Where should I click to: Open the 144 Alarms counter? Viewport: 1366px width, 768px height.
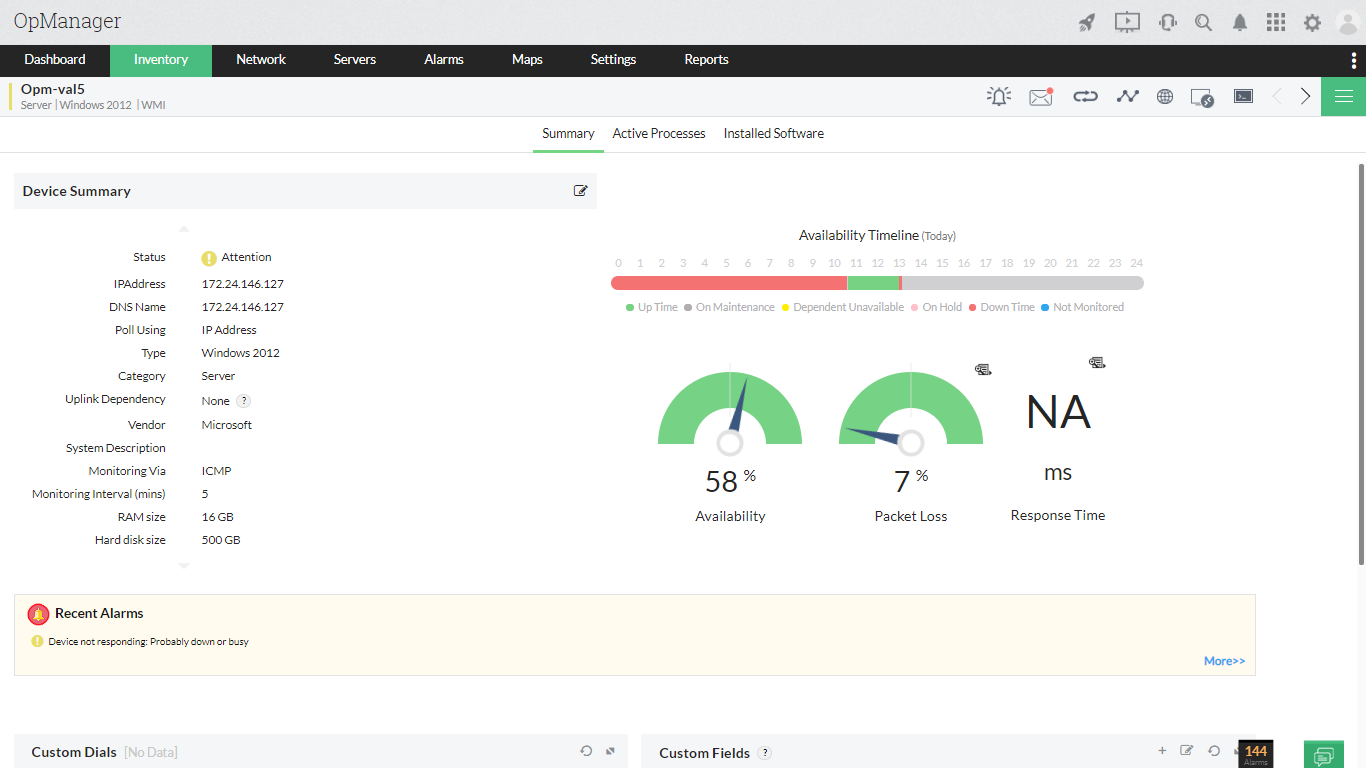coord(1256,753)
